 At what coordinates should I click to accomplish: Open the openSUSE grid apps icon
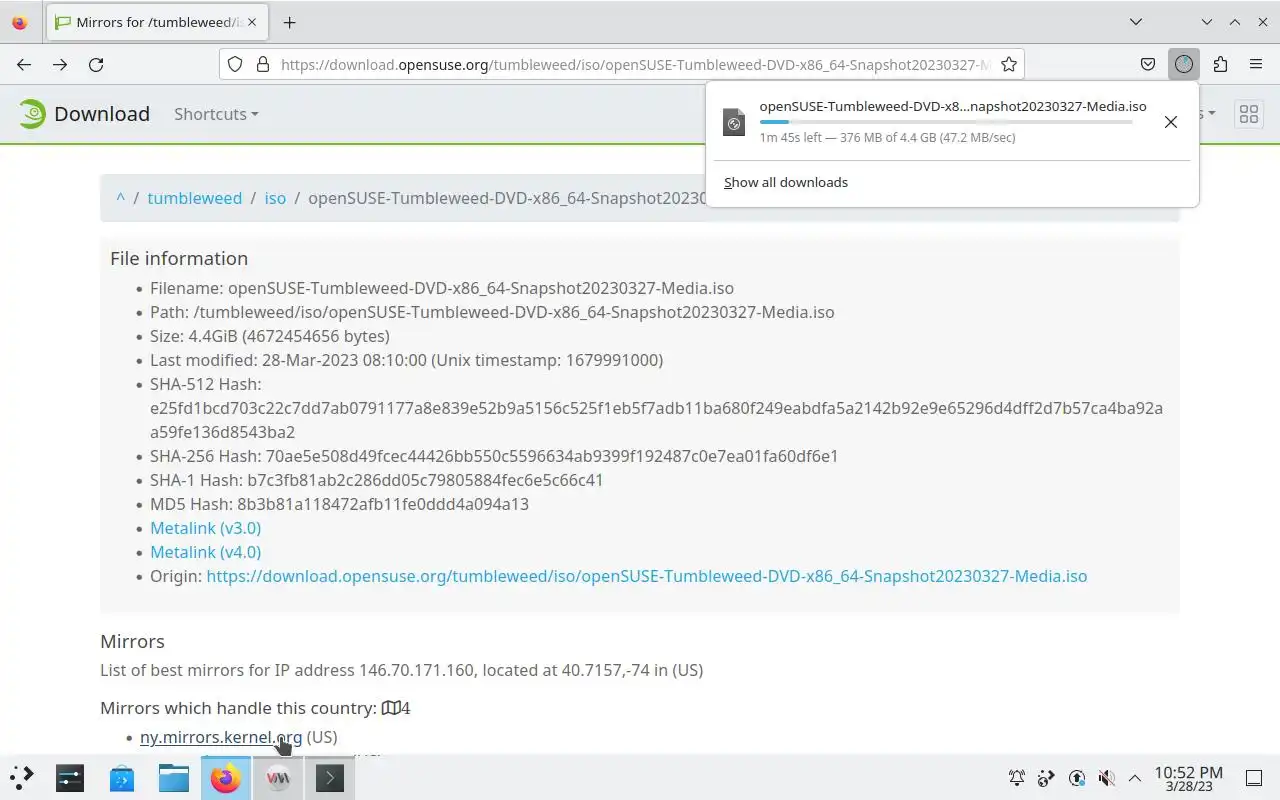tap(1248, 114)
